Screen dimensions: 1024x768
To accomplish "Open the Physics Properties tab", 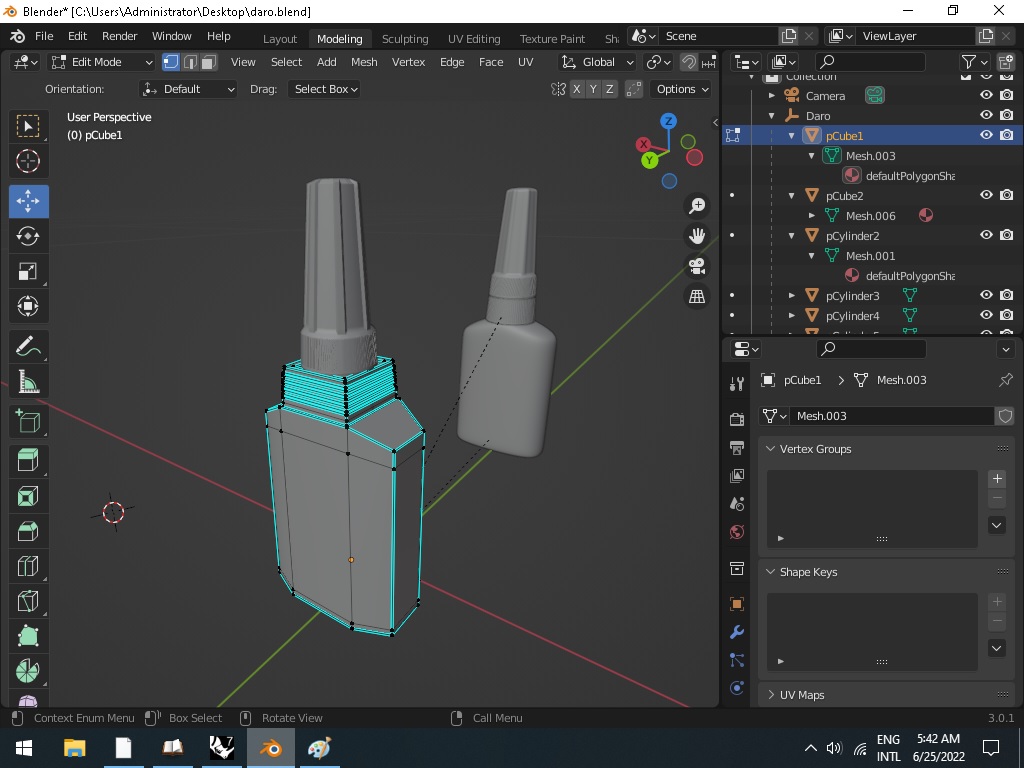I will point(736,685).
